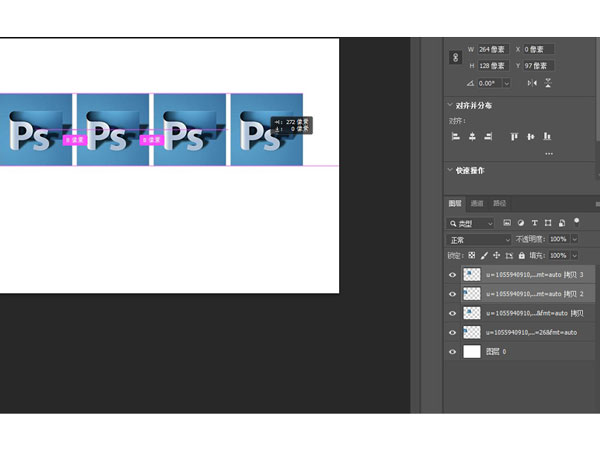
Task: Select the fmt=auto 拷贝 layer thumbnail
Action: point(472,313)
